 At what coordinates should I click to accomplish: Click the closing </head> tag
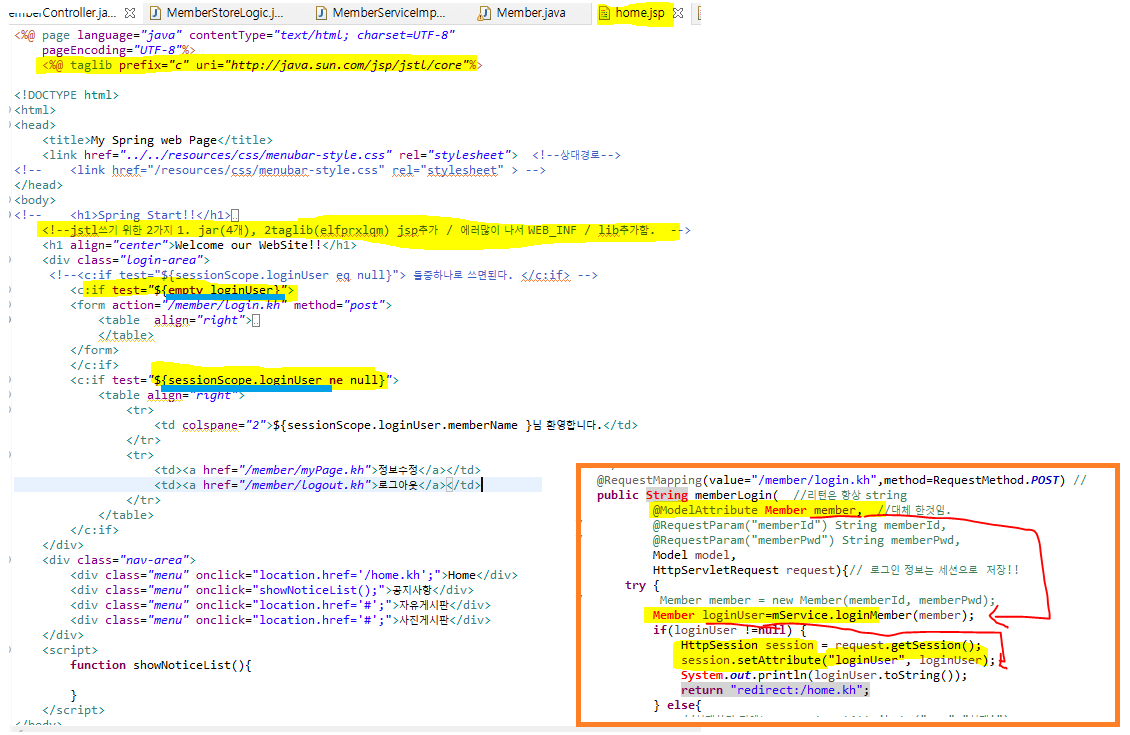[x=38, y=185]
